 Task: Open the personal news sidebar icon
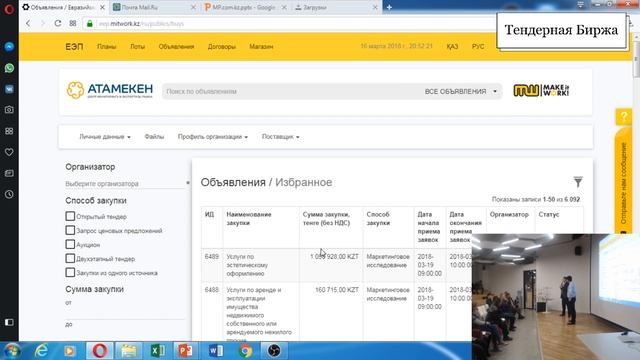pyautogui.click(x=9, y=173)
